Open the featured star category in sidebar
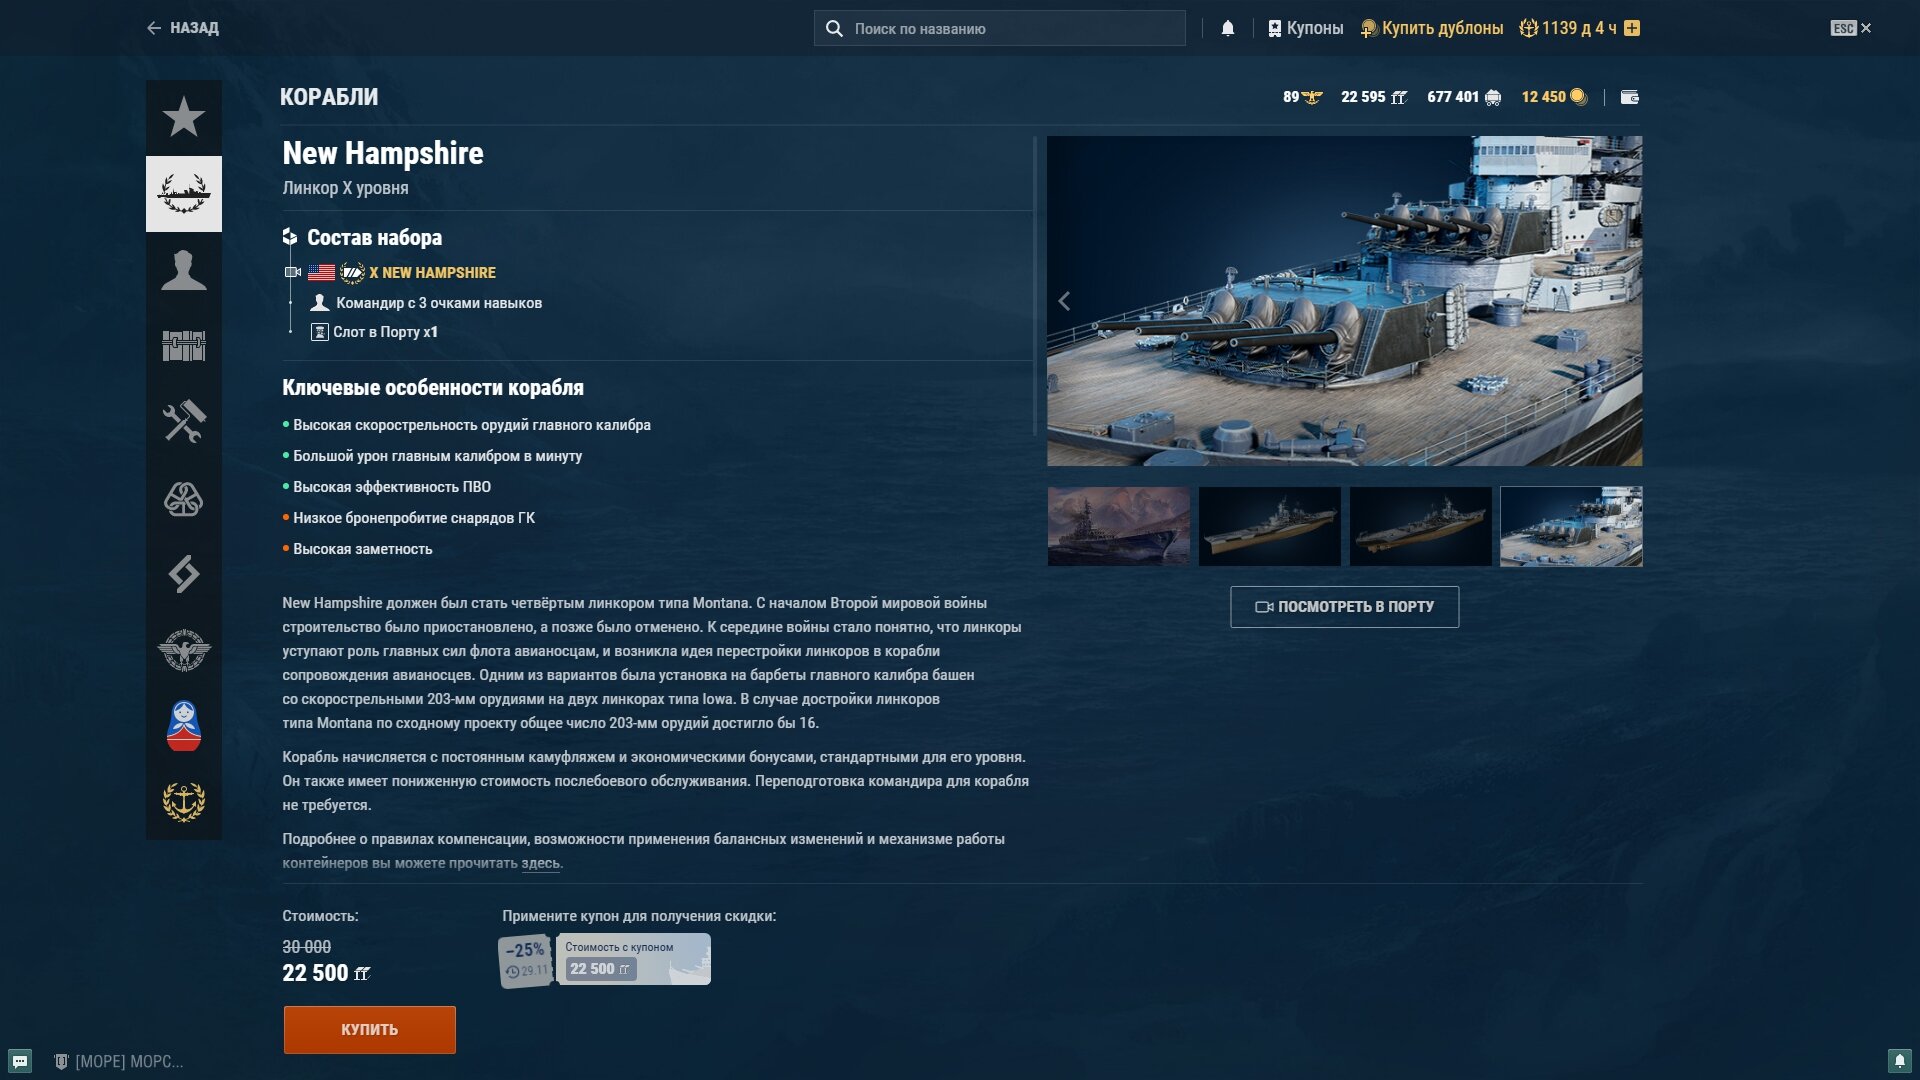This screenshot has width=1920, height=1080. pos(184,118)
